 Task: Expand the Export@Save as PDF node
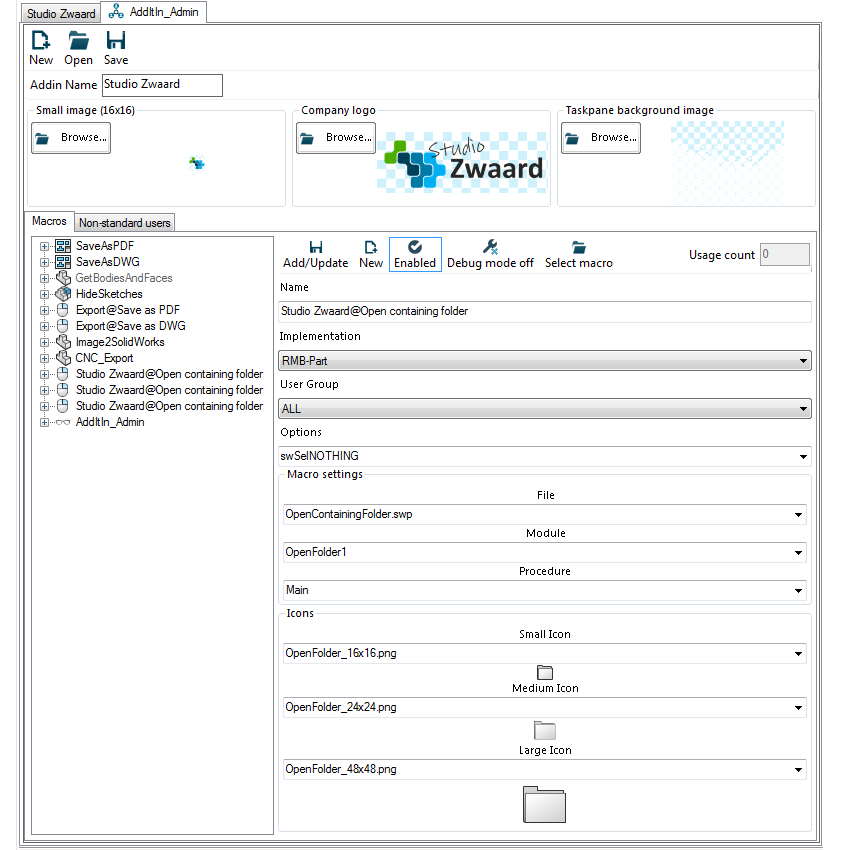(44, 310)
